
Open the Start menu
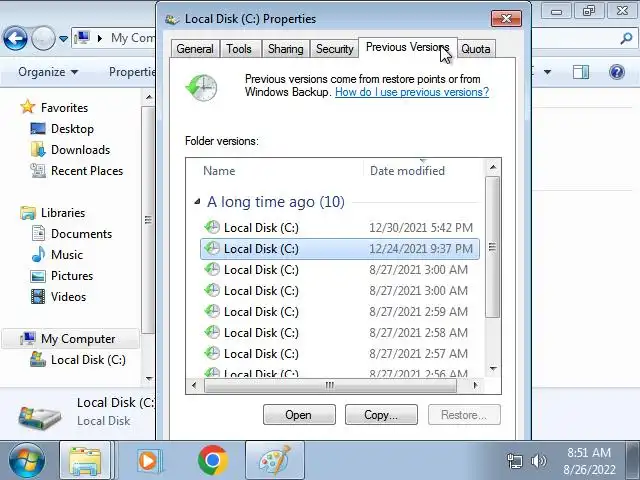(27, 460)
